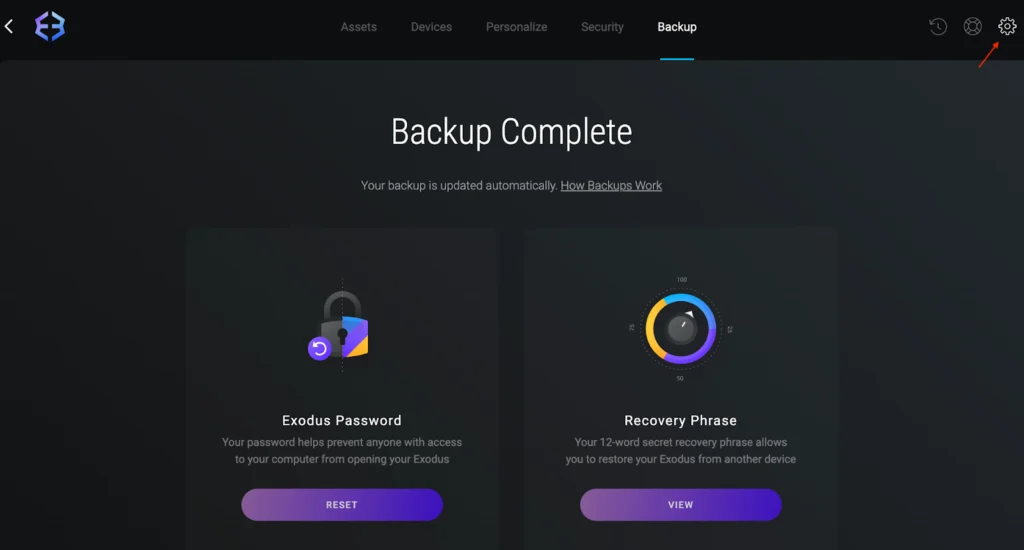The image size is (1024, 550).
Task: Go back using the left arrow
Action: point(9,26)
